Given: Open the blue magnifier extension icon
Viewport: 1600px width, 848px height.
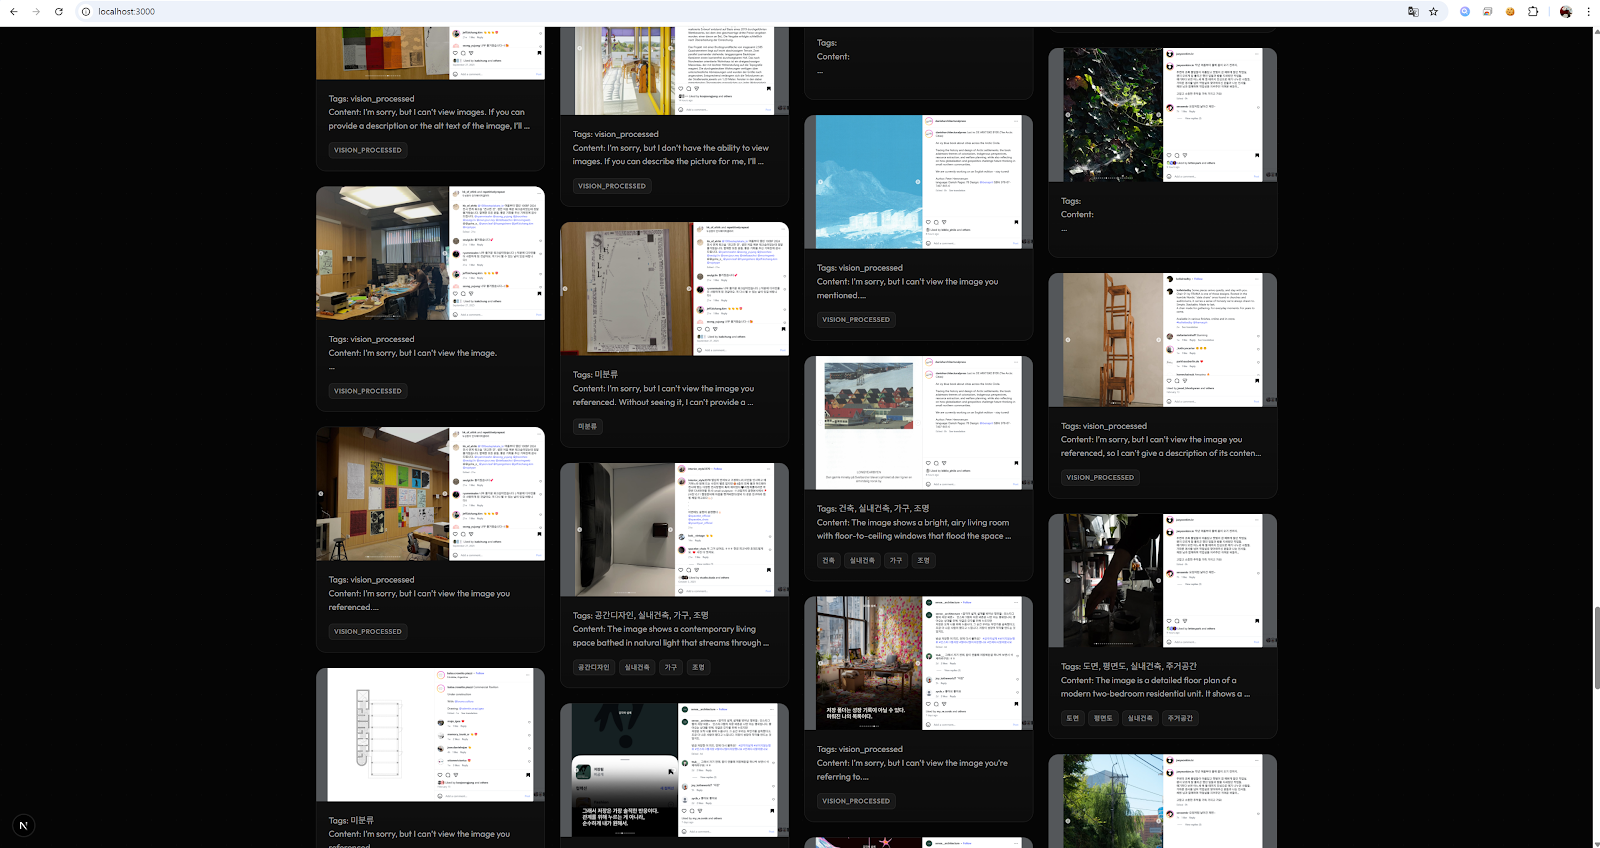Looking at the screenshot, I should [x=1465, y=12].
